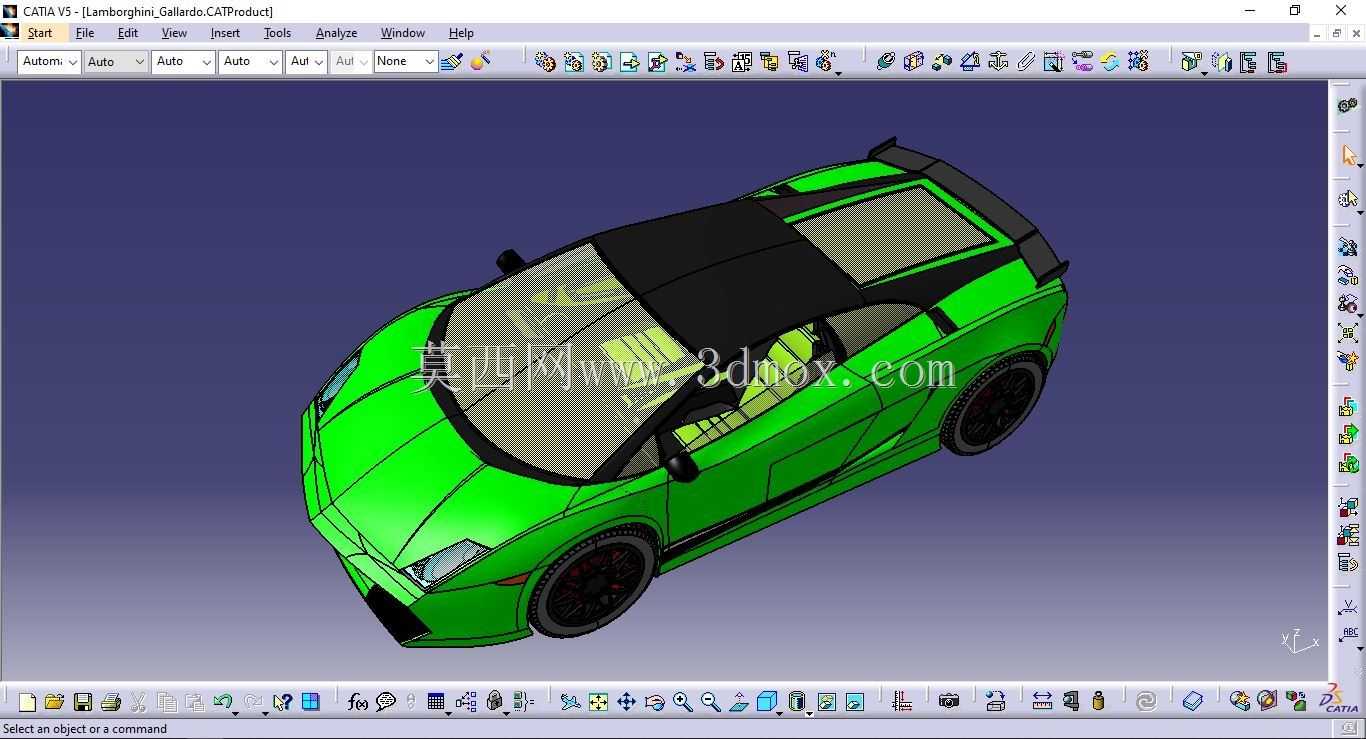This screenshot has width=1366, height=739.
Task: Click the Fly mode airplane icon
Action: (570, 702)
